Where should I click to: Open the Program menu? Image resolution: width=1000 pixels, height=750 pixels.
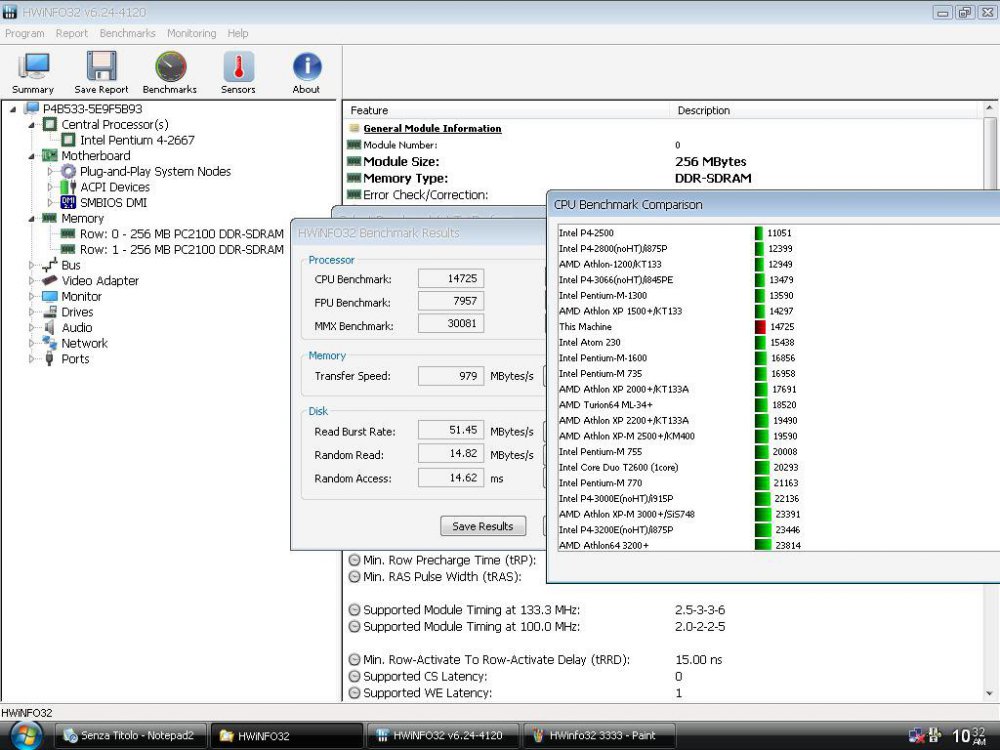pos(24,33)
